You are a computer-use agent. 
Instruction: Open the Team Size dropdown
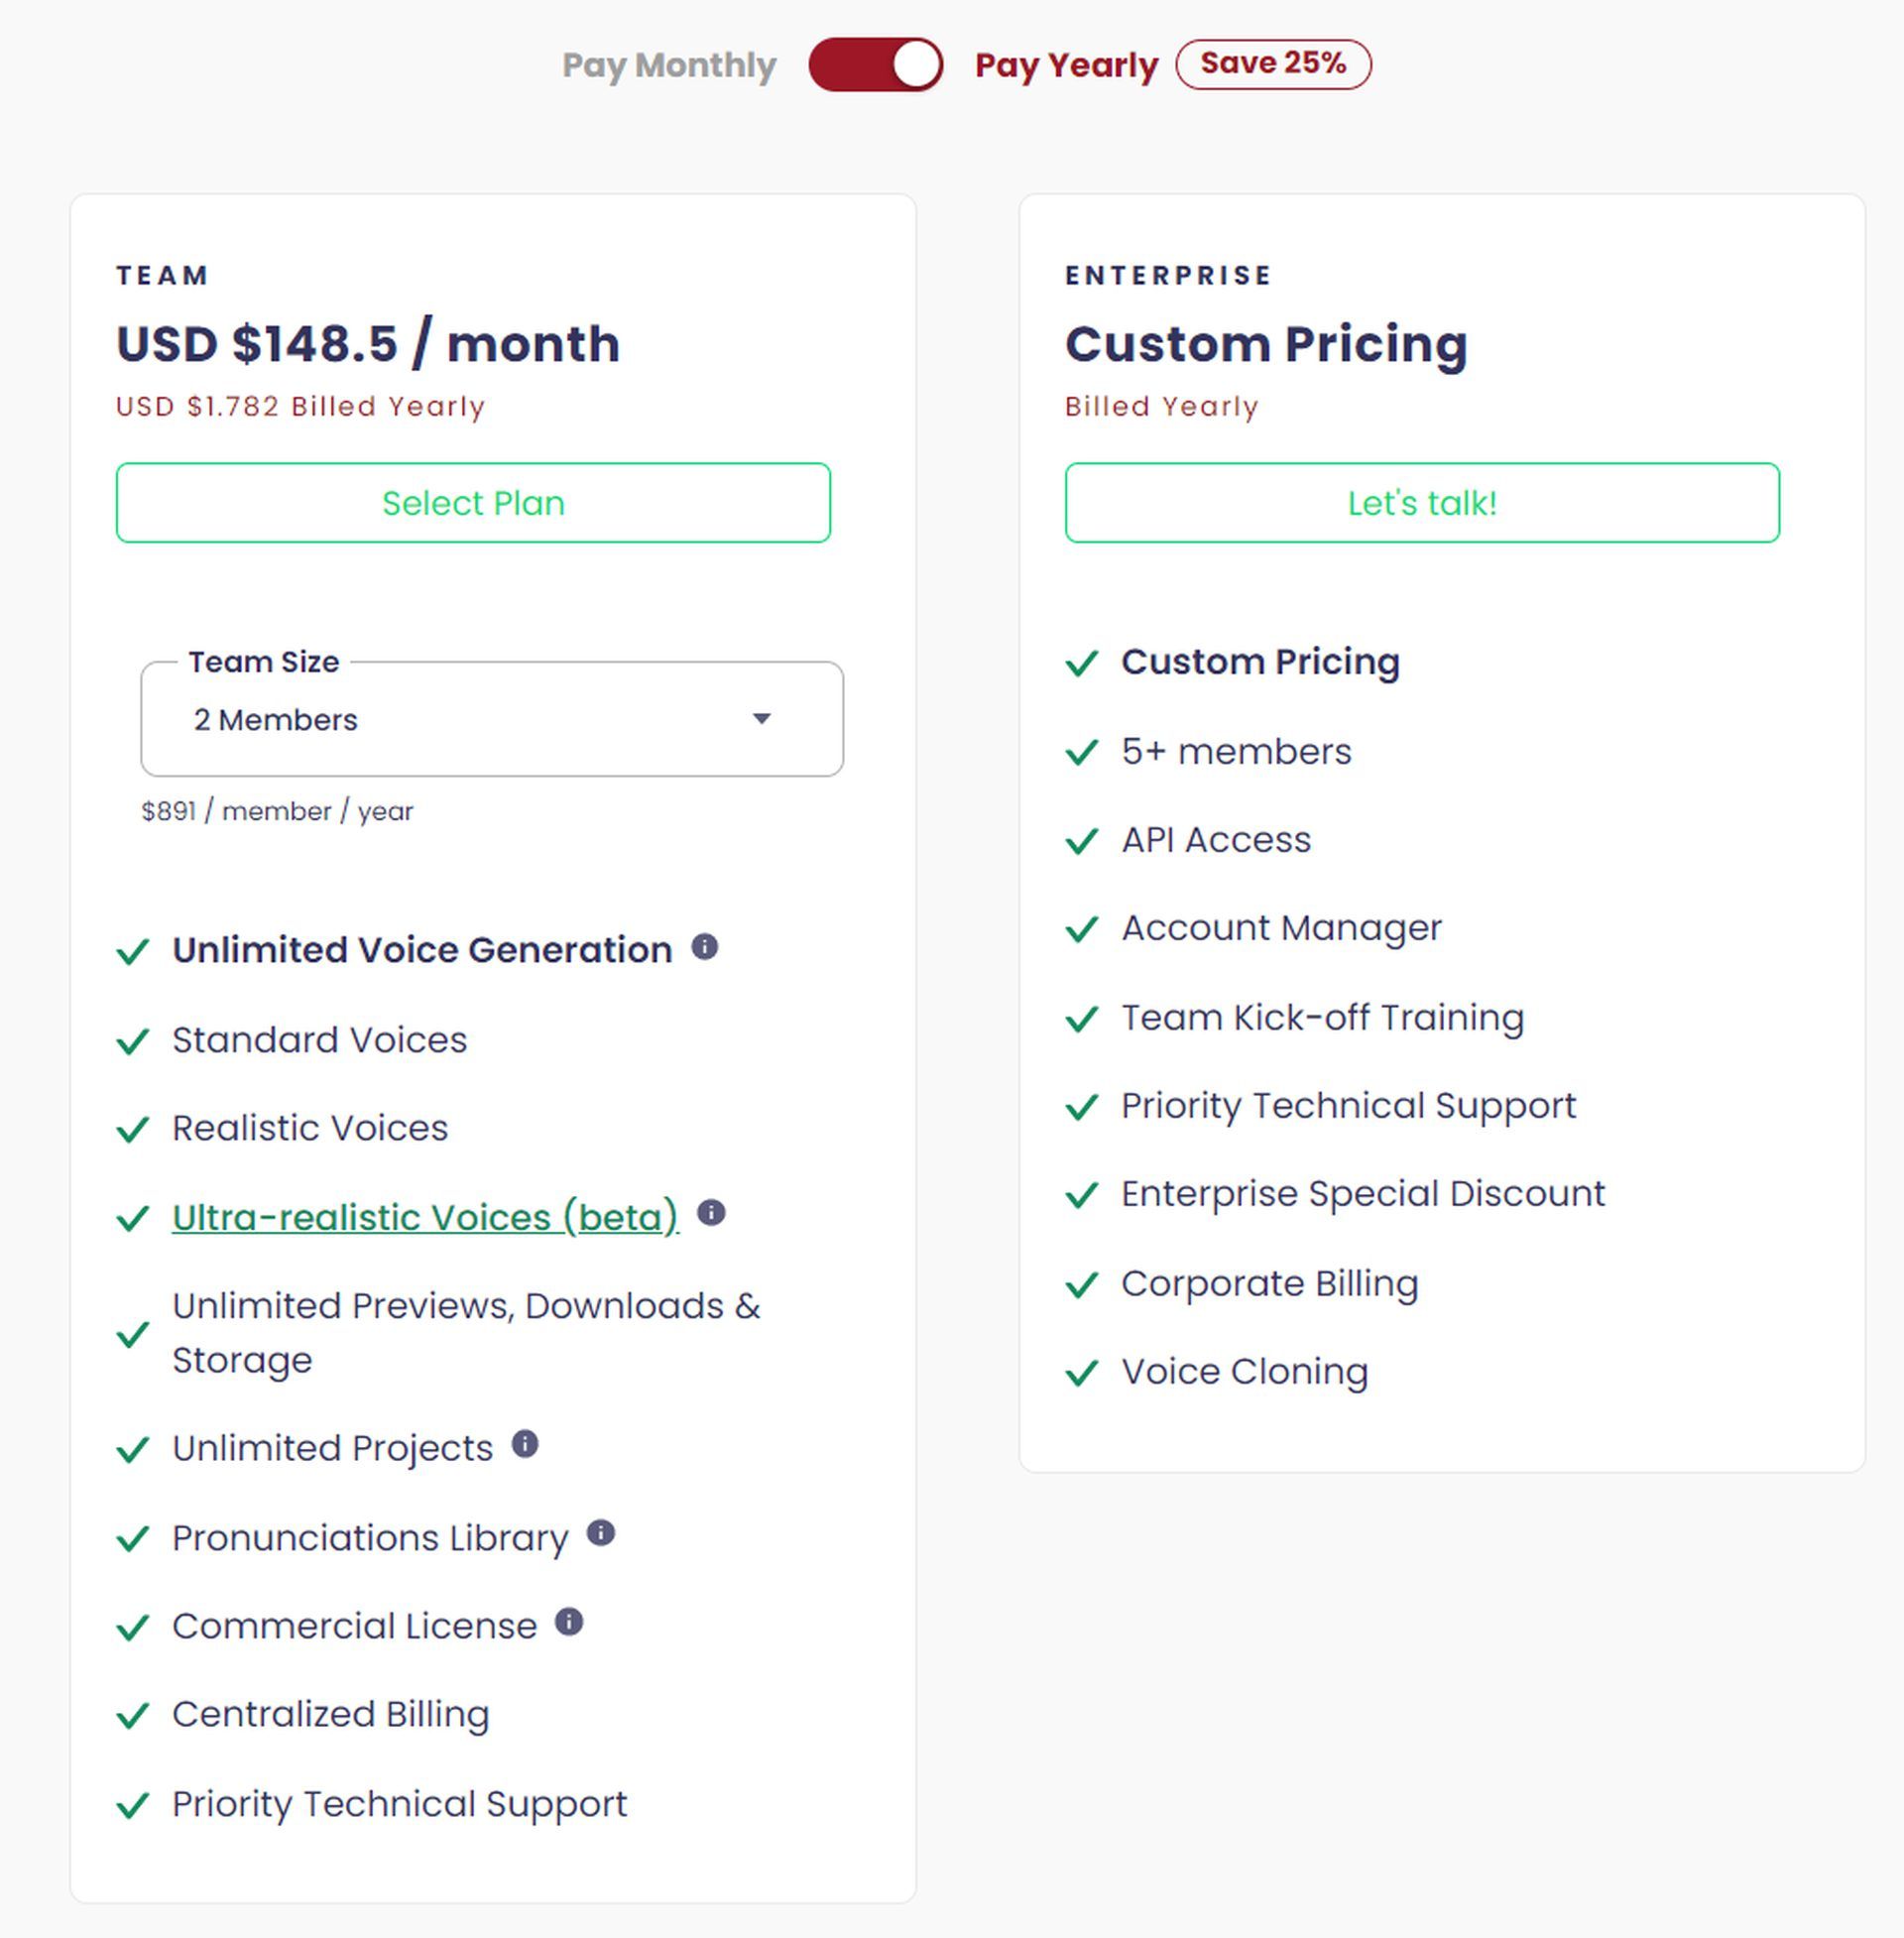pos(492,719)
